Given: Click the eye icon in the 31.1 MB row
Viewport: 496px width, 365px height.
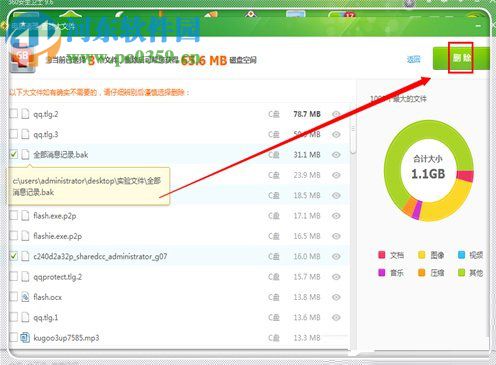Looking at the screenshot, I should (336, 155).
